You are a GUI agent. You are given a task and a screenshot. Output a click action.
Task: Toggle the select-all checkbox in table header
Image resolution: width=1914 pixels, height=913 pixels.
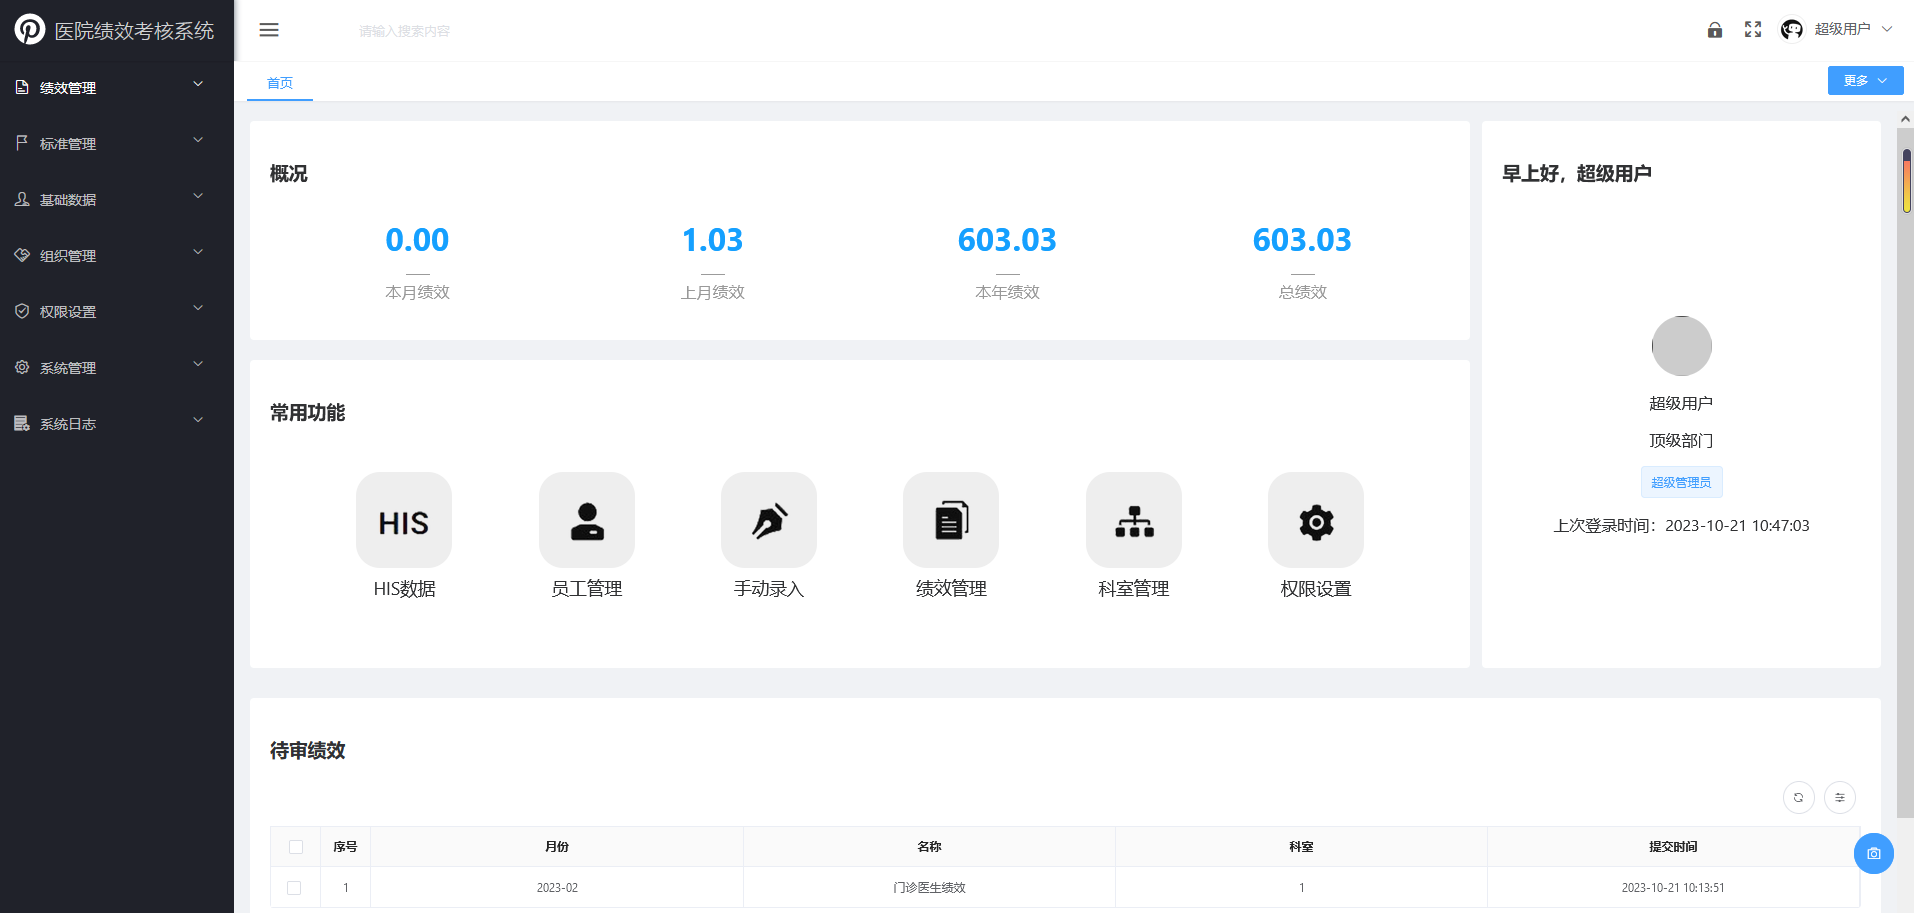pyautogui.click(x=296, y=847)
